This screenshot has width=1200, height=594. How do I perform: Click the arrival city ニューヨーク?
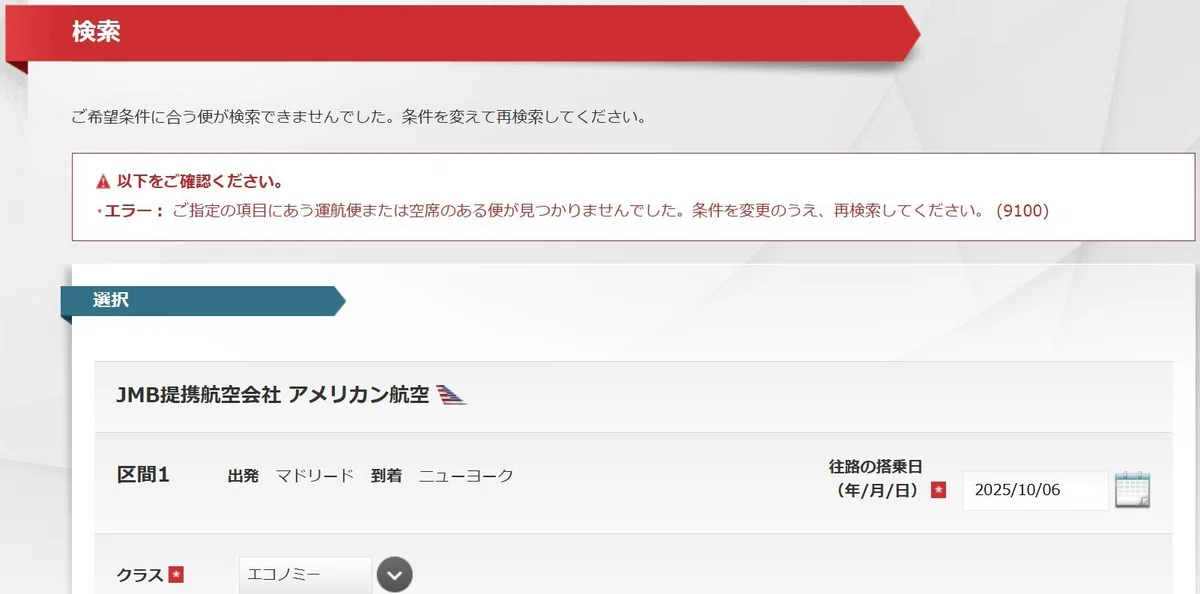[x=466, y=476]
